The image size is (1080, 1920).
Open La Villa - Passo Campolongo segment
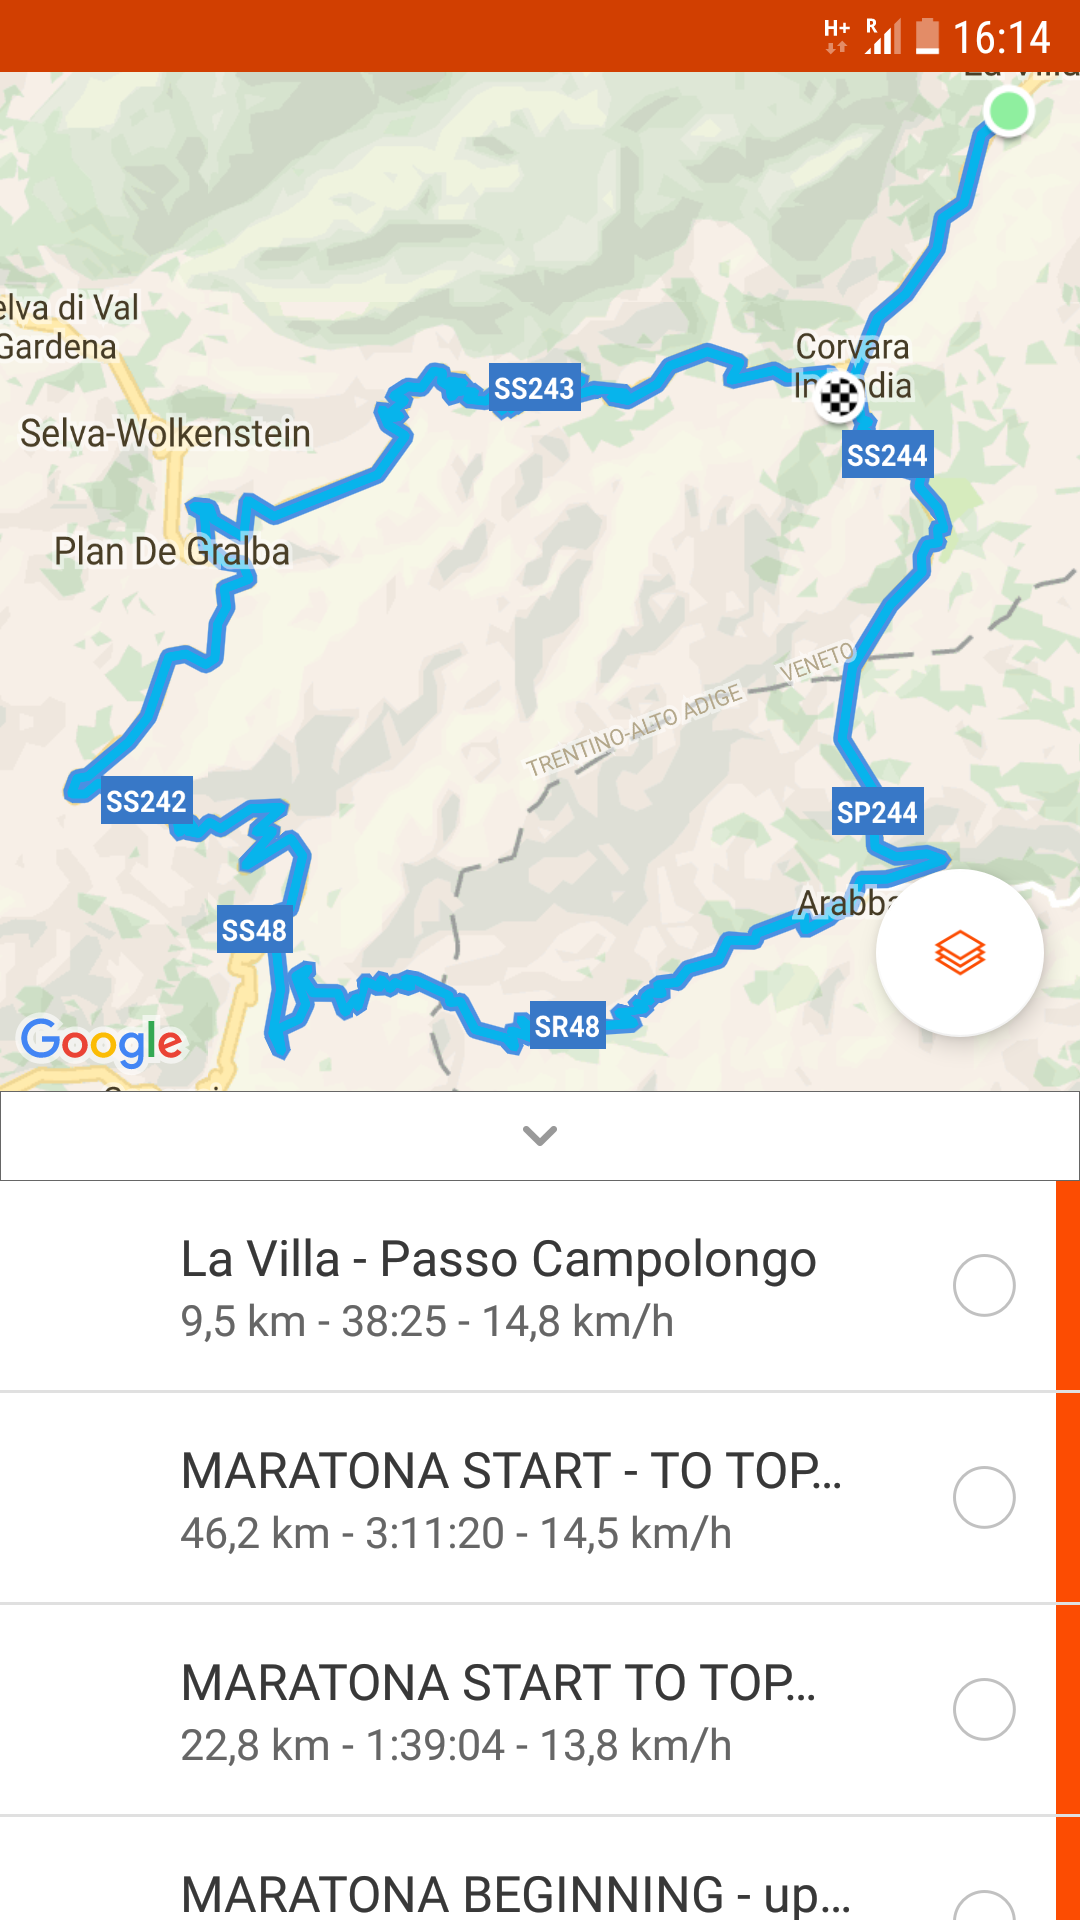click(x=498, y=1286)
